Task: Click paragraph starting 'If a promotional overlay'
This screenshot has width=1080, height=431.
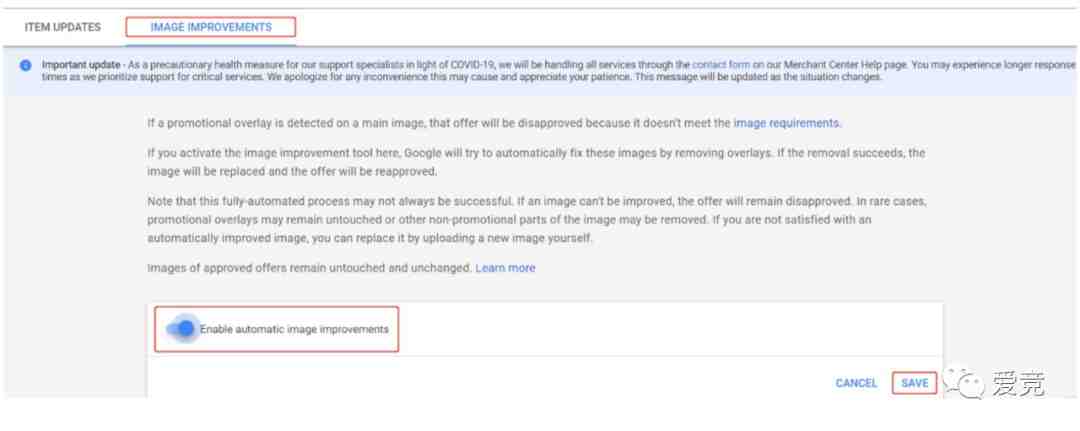Action: point(495,123)
